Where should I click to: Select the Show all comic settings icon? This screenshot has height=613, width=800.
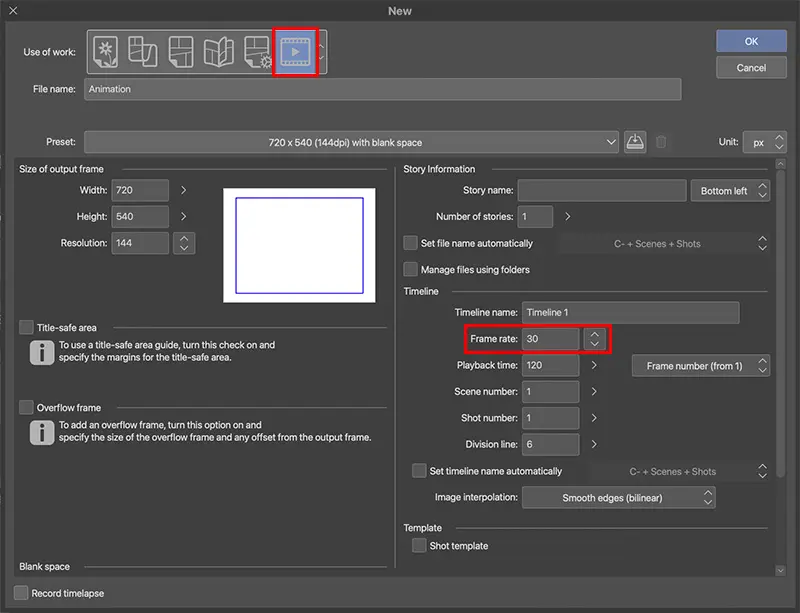tap(257, 52)
